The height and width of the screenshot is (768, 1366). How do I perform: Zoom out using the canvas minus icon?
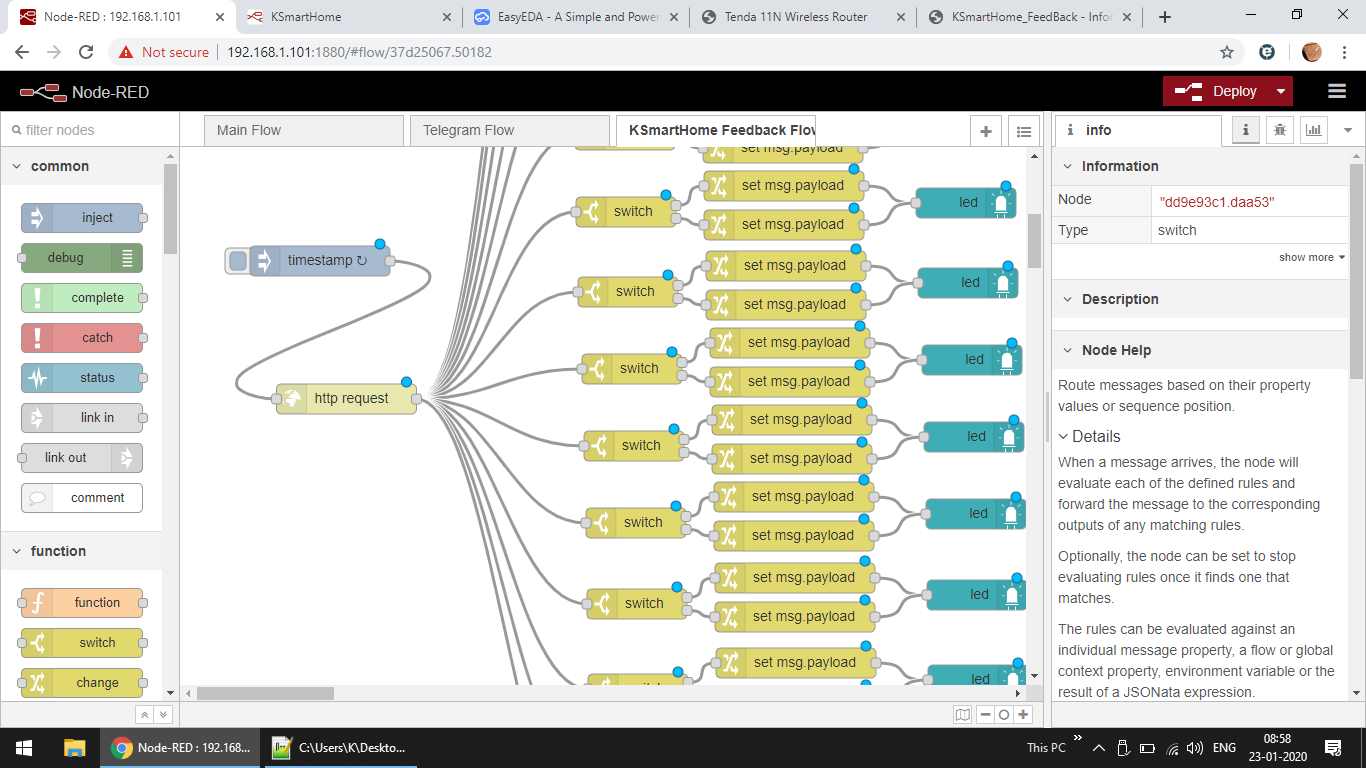pos(983,714)
